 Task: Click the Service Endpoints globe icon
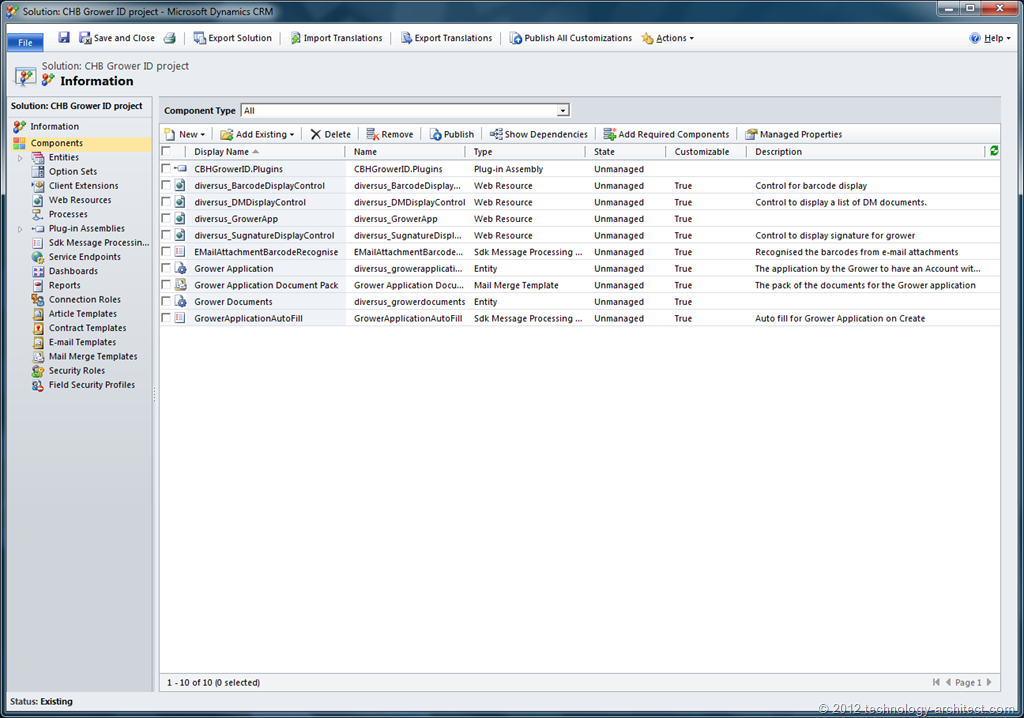pos(38,257)
